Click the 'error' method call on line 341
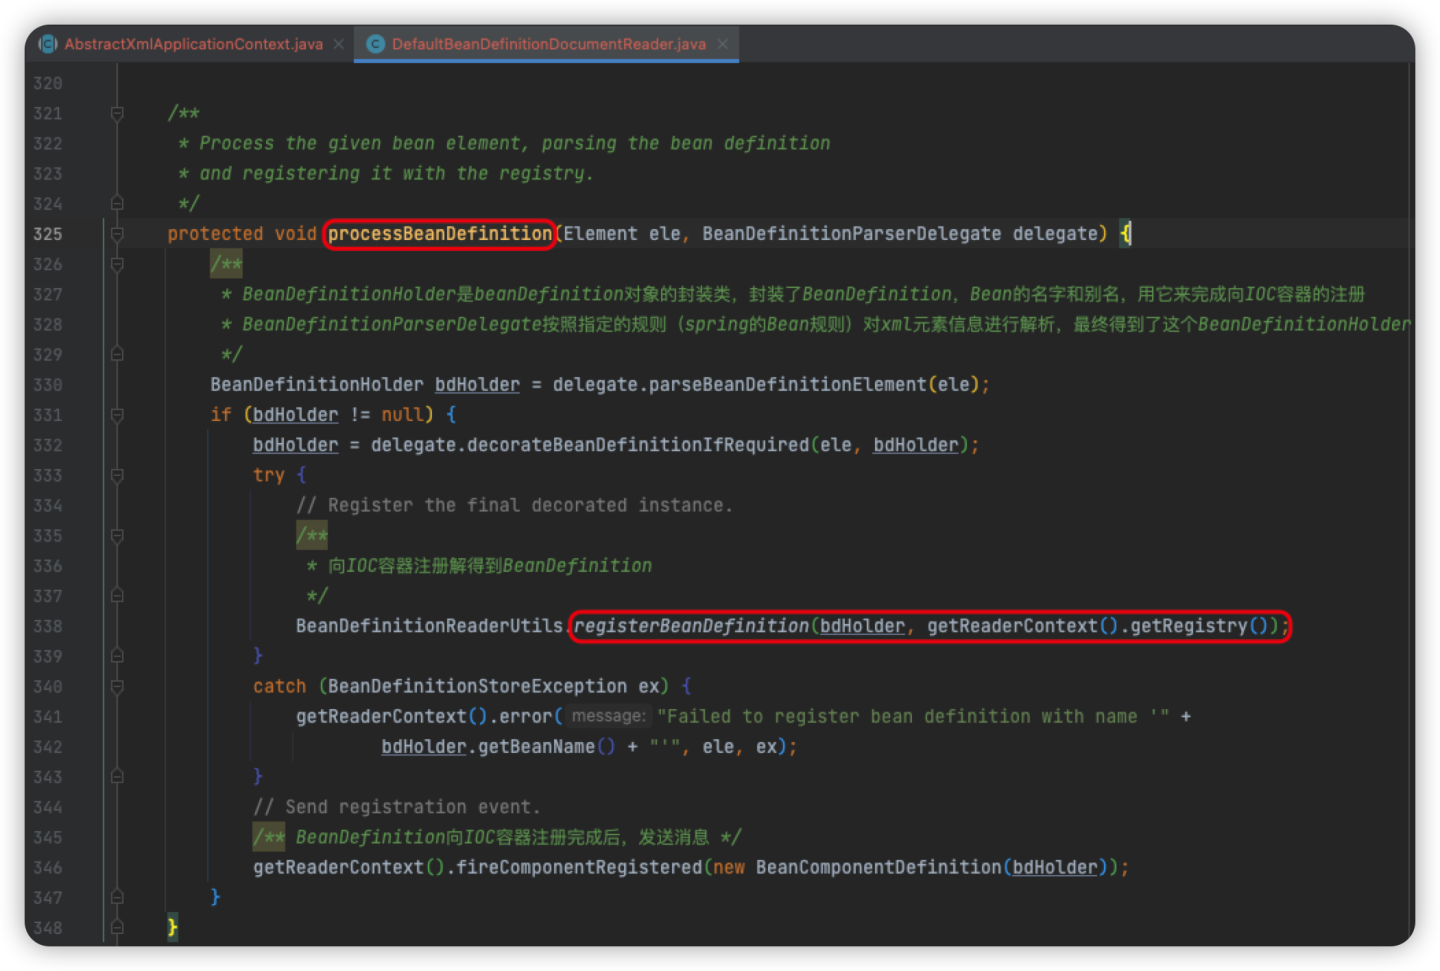Viewport: 1440px width, 971px height. (525, 716)
